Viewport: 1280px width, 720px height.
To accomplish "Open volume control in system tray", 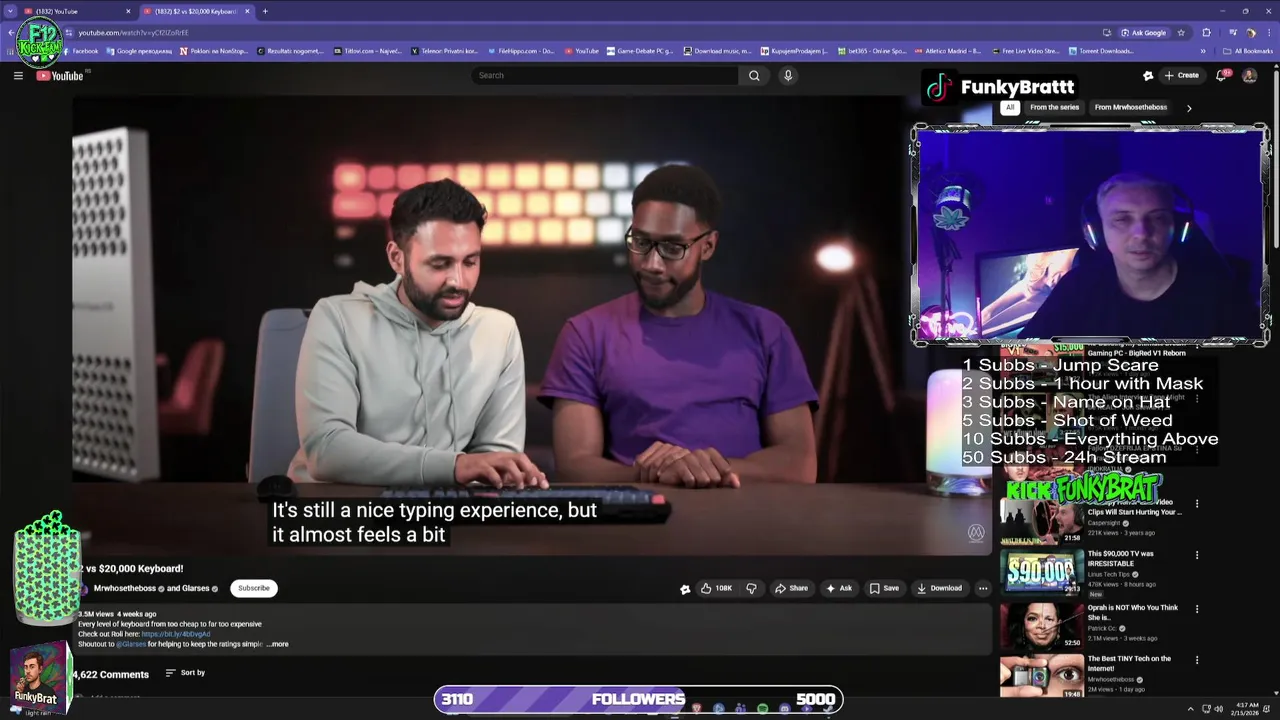I will tap(1218, 709).
